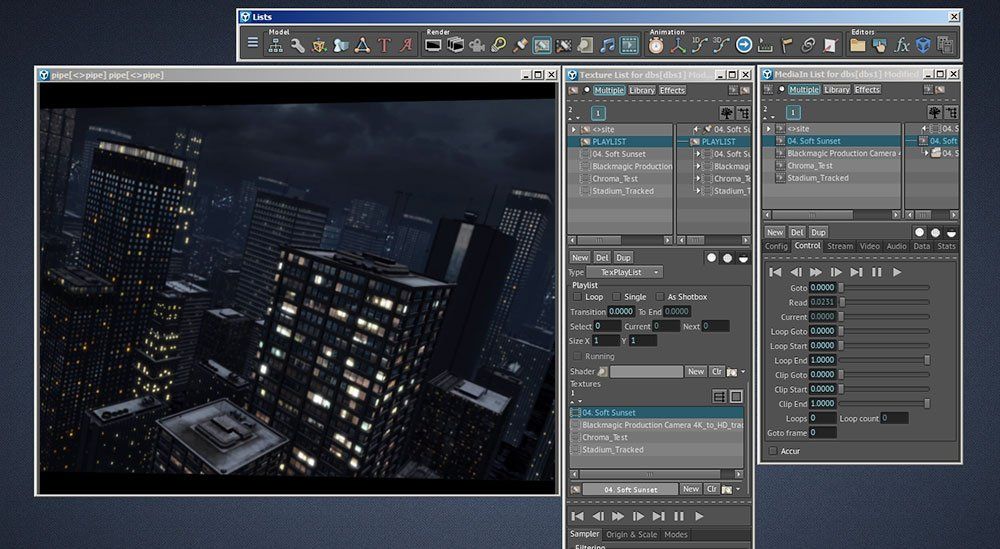Click the Loop End slider handle

pyautogui.click(x=927, y=360)
